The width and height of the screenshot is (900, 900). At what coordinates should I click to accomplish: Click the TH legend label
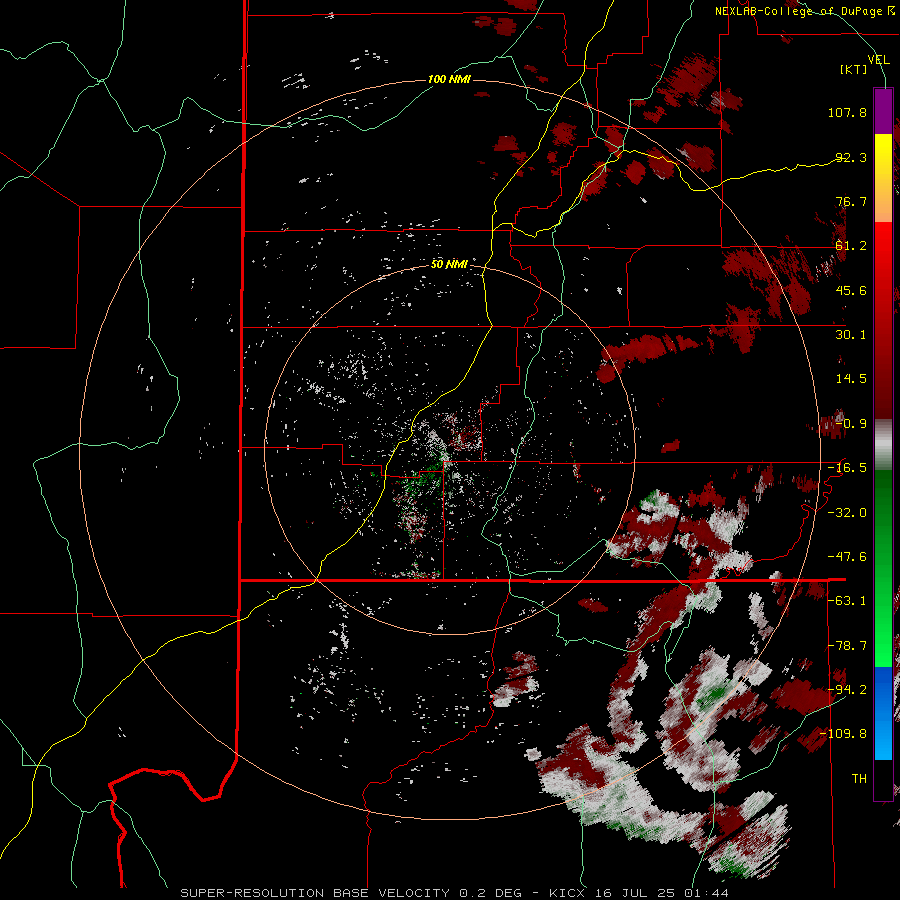(x=859, y=779)
